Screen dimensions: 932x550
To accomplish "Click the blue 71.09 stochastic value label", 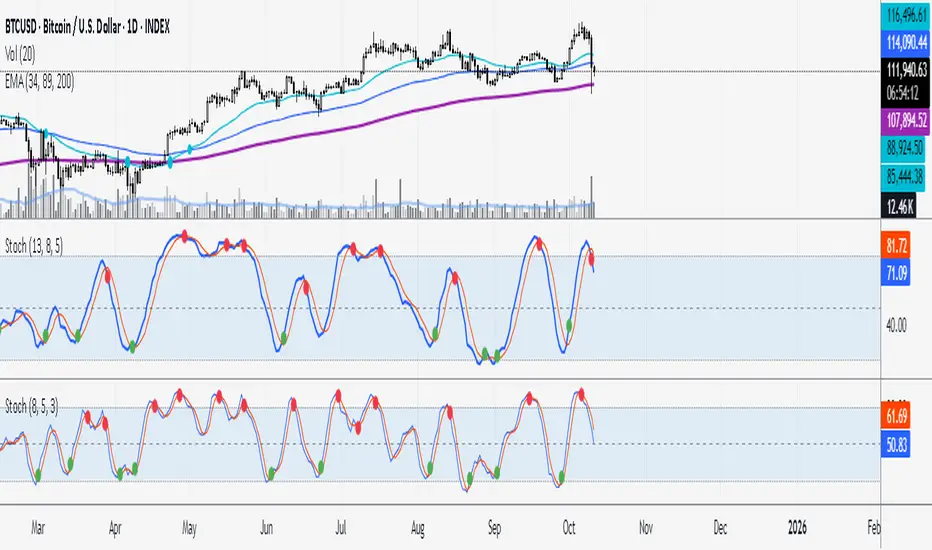I will 896,269.
